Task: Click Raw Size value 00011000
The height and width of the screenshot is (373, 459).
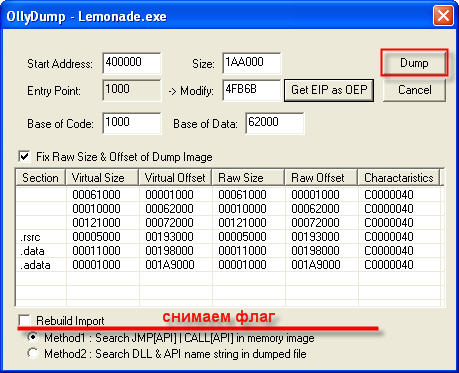Action: point(242,251)
